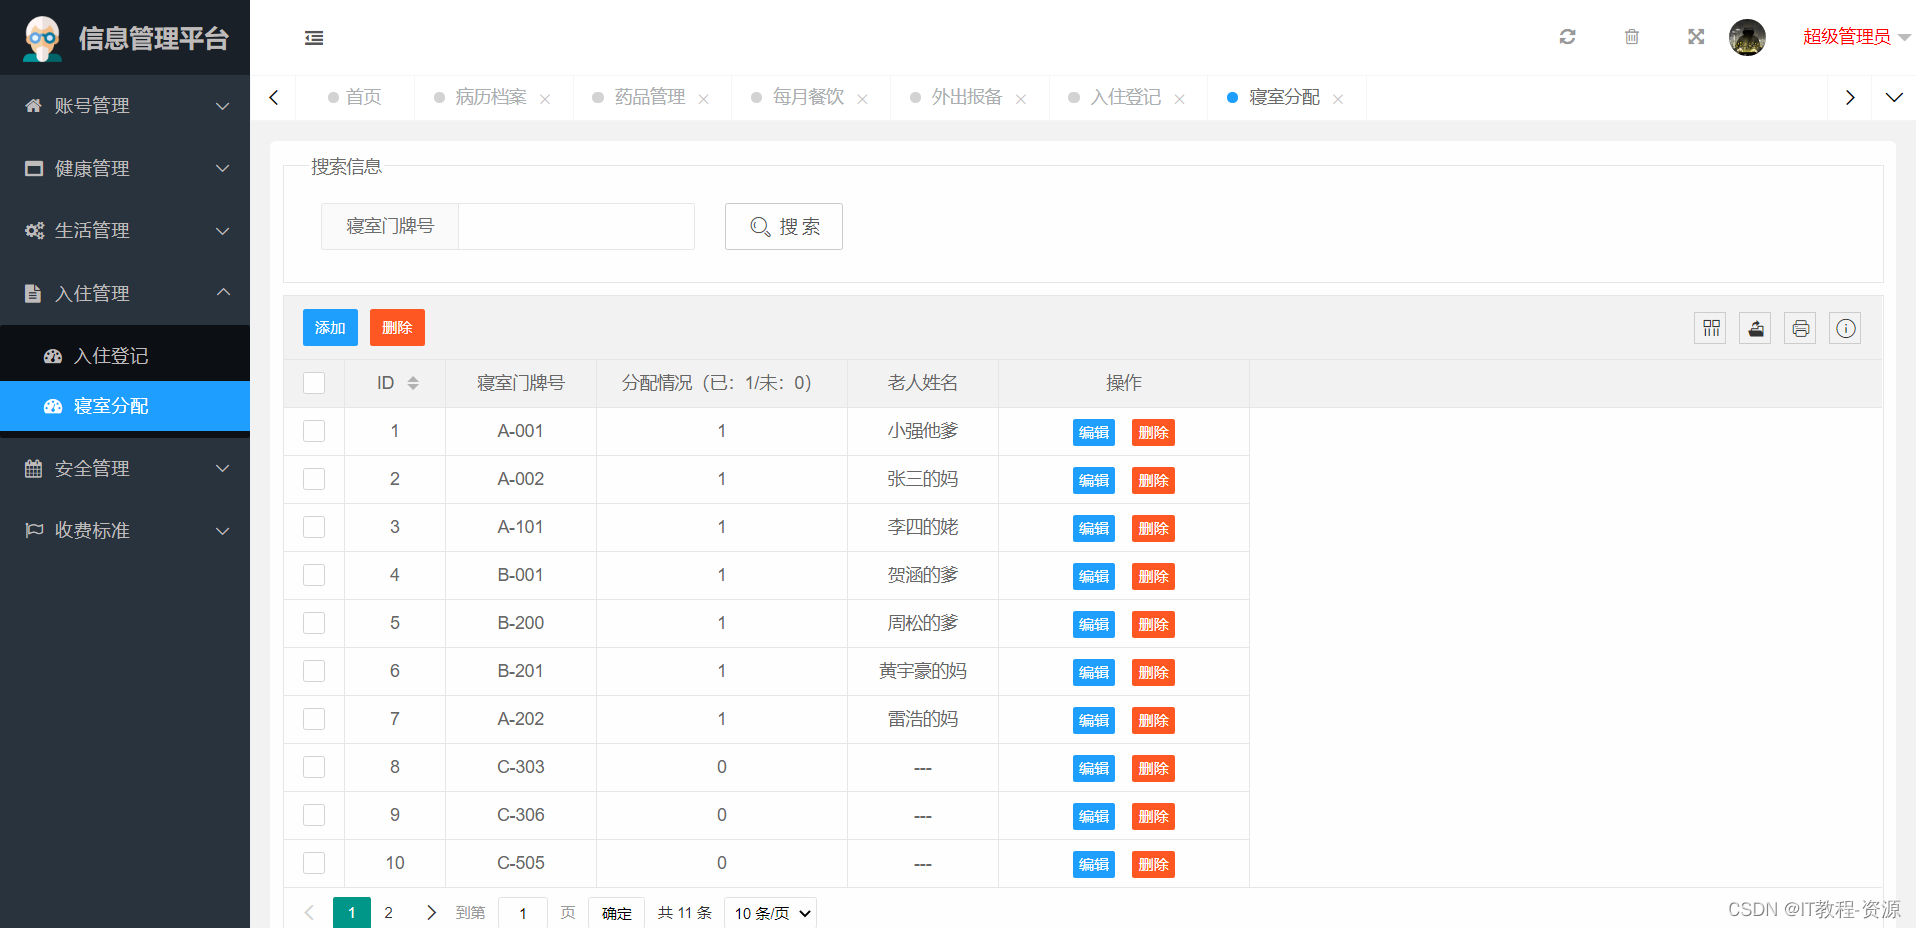
Task: Toggle fullscreen with the expand icon
Action: click(1696, 37)
